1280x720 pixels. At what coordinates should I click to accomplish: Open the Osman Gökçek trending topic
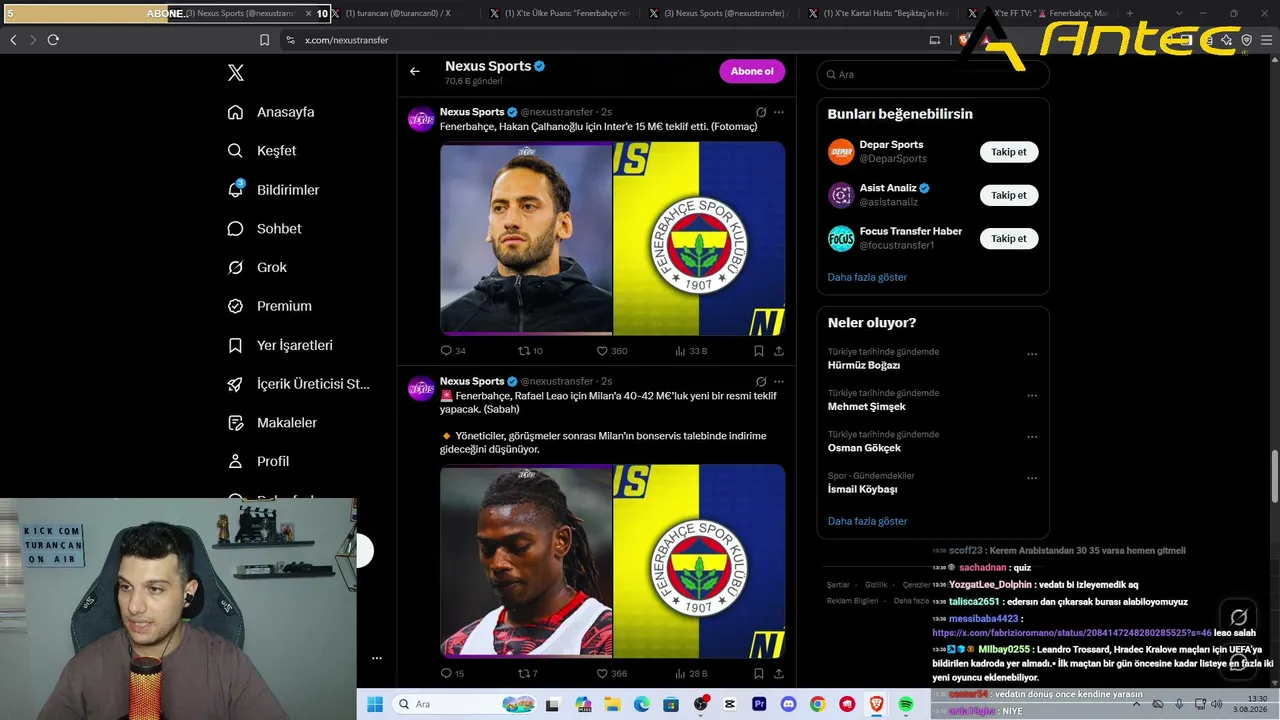tap(864, 448)
